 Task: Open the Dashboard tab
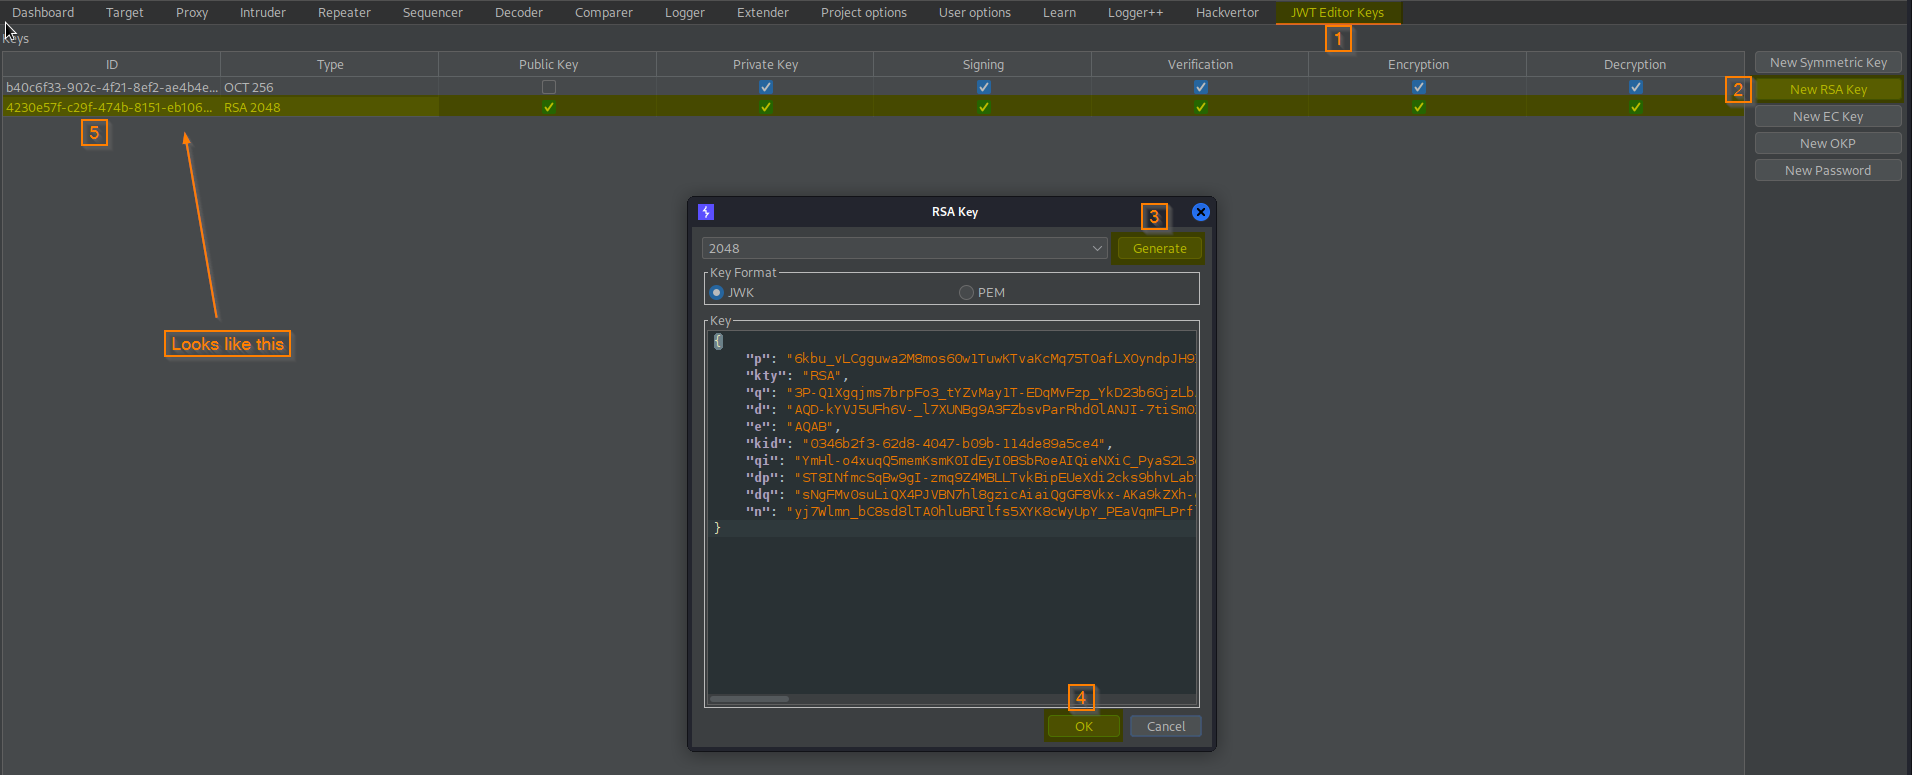[x=43, y=13]
